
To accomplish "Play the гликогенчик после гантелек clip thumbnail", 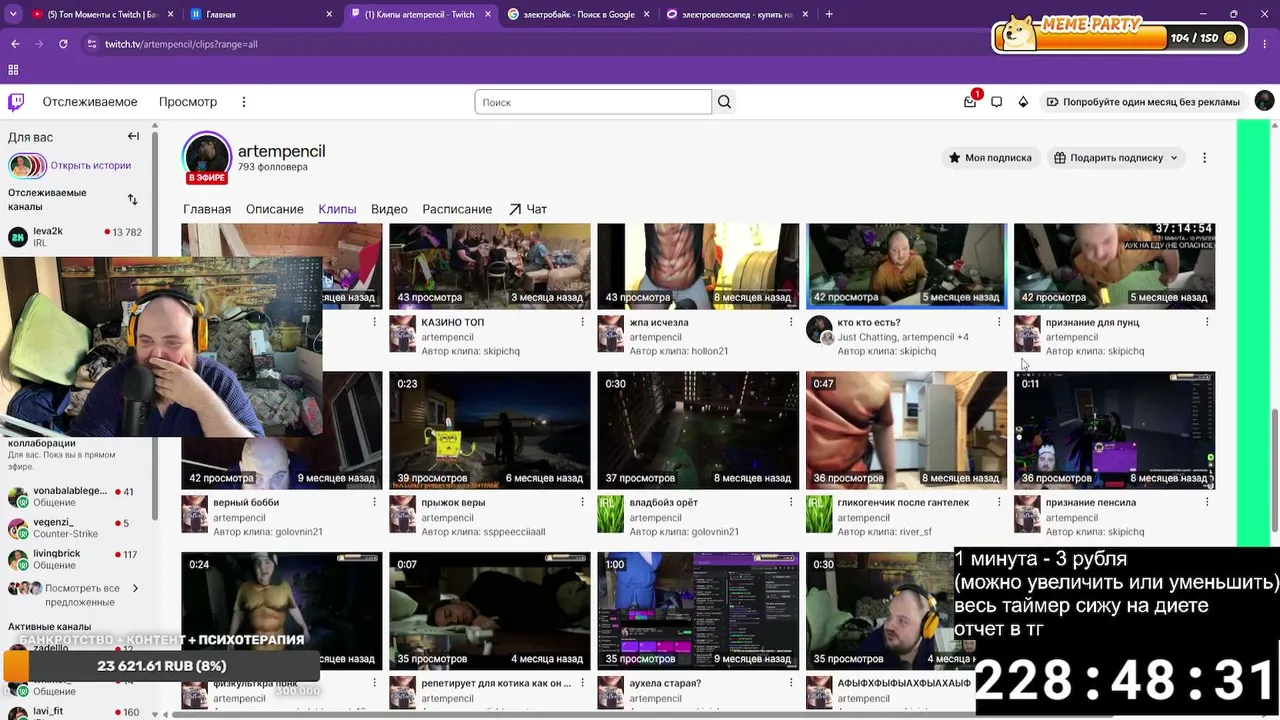I will (906, 430).
